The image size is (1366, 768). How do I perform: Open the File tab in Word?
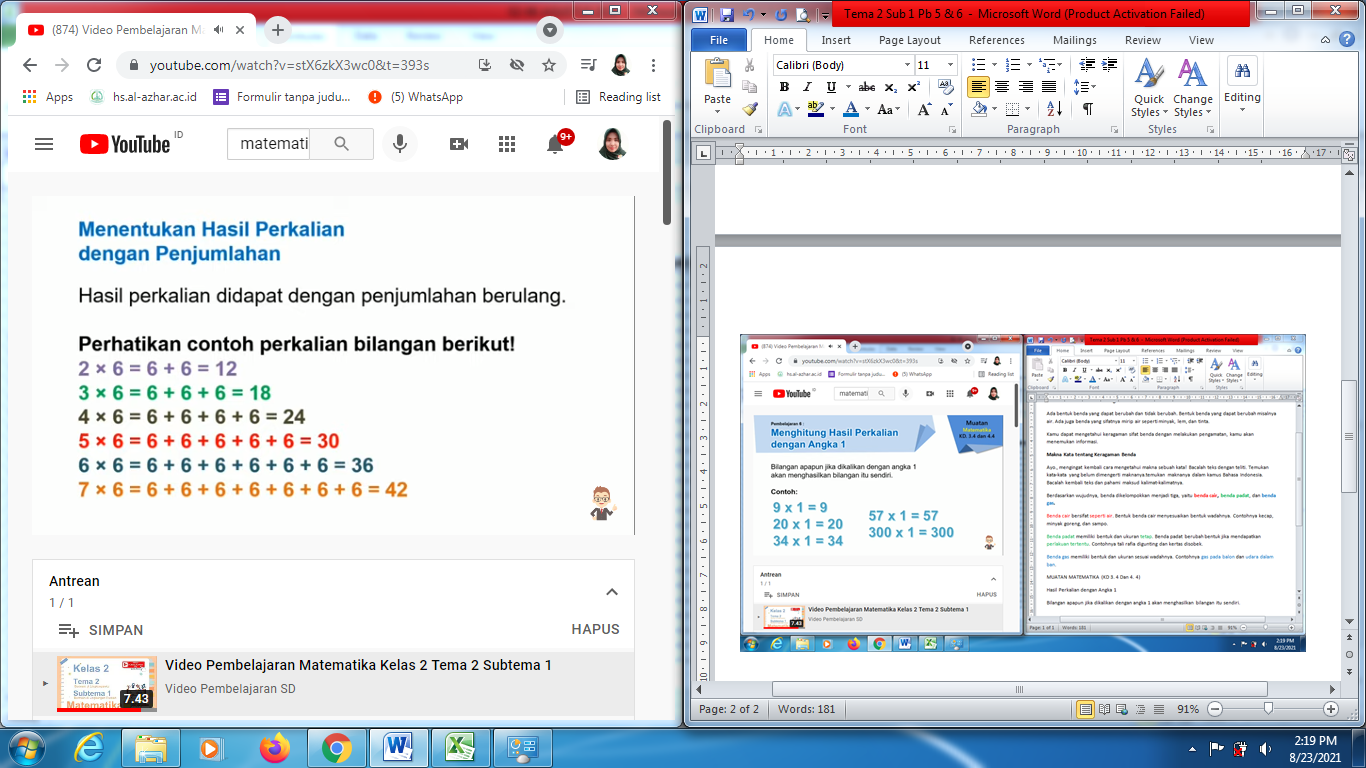coord(718,40)
